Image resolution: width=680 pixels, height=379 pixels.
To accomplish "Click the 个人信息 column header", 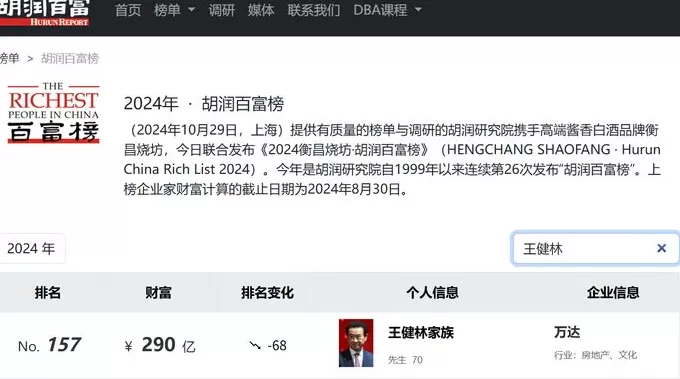I will point(432,293).
